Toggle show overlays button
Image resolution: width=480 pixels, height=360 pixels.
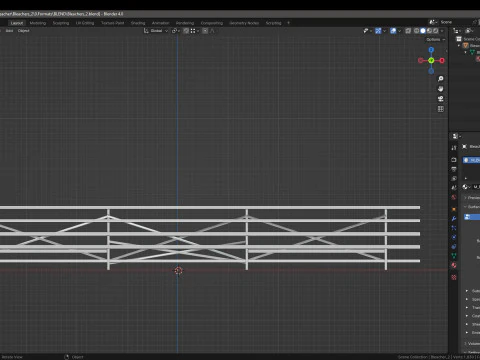coord(393,31)
